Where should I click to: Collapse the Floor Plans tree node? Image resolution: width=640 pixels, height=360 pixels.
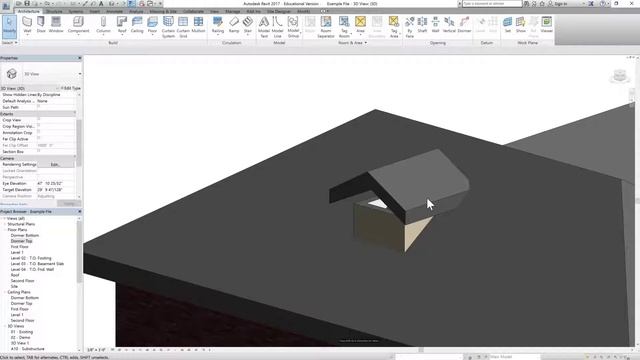pyautogui.click(x=5, y=230)
